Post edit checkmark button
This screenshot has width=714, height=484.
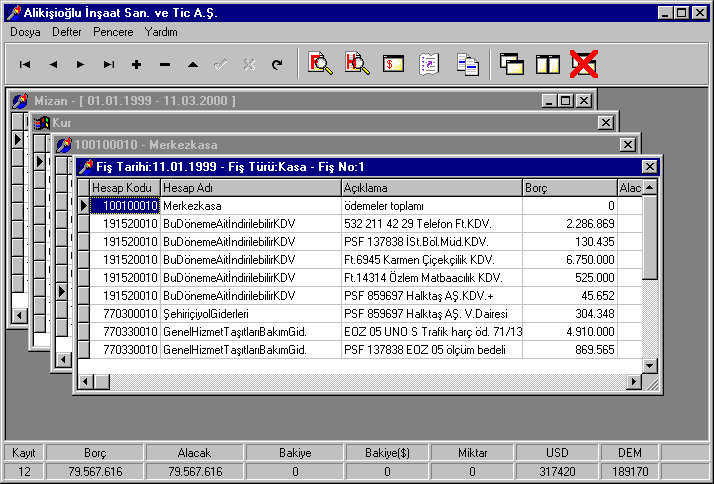click(221, 65)
